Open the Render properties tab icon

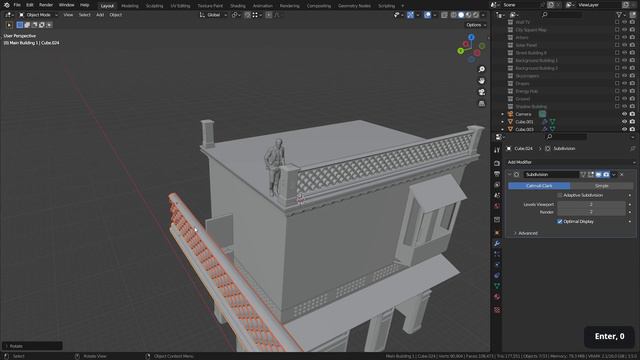(x=497, y=163)
